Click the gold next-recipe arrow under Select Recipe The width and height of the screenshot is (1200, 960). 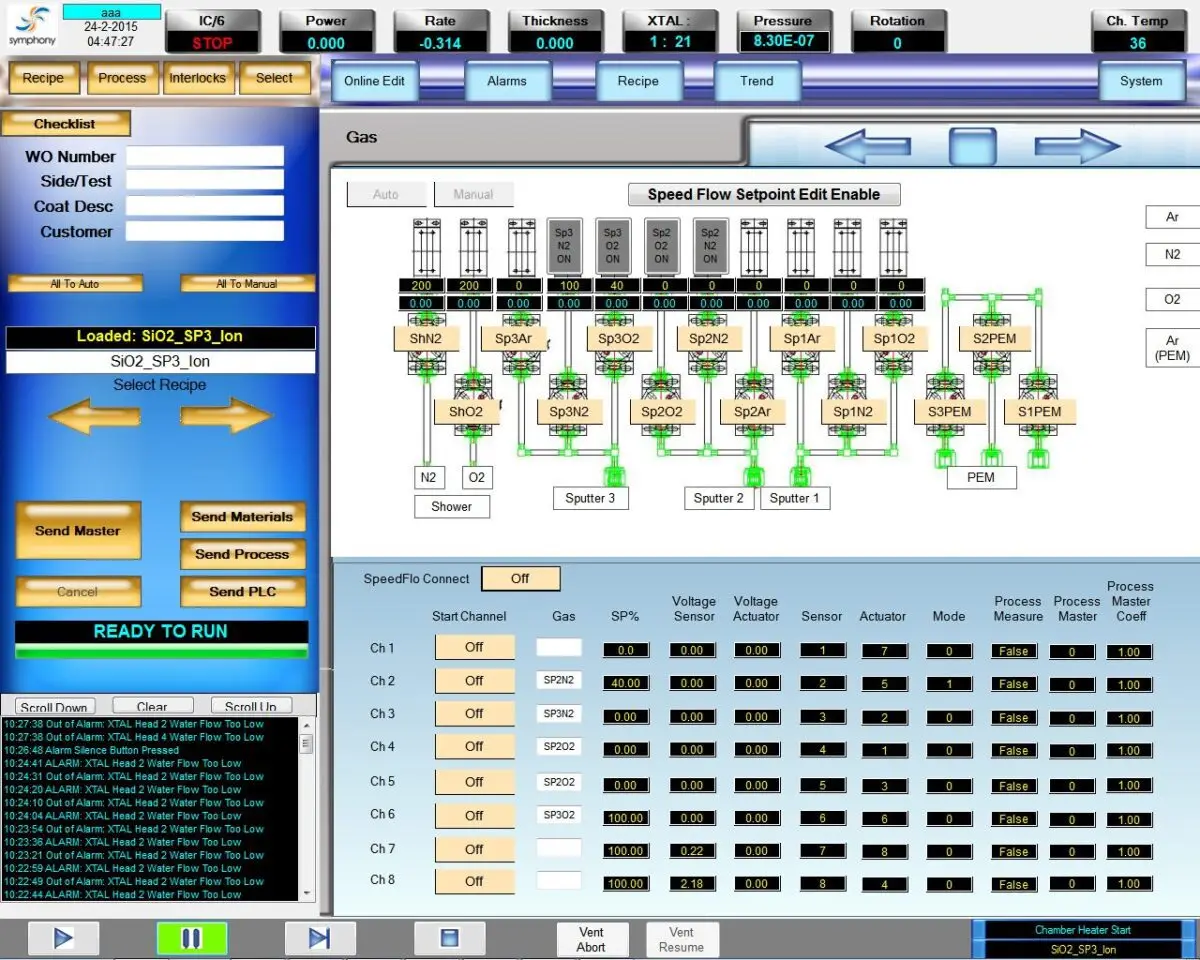(240, 415)
